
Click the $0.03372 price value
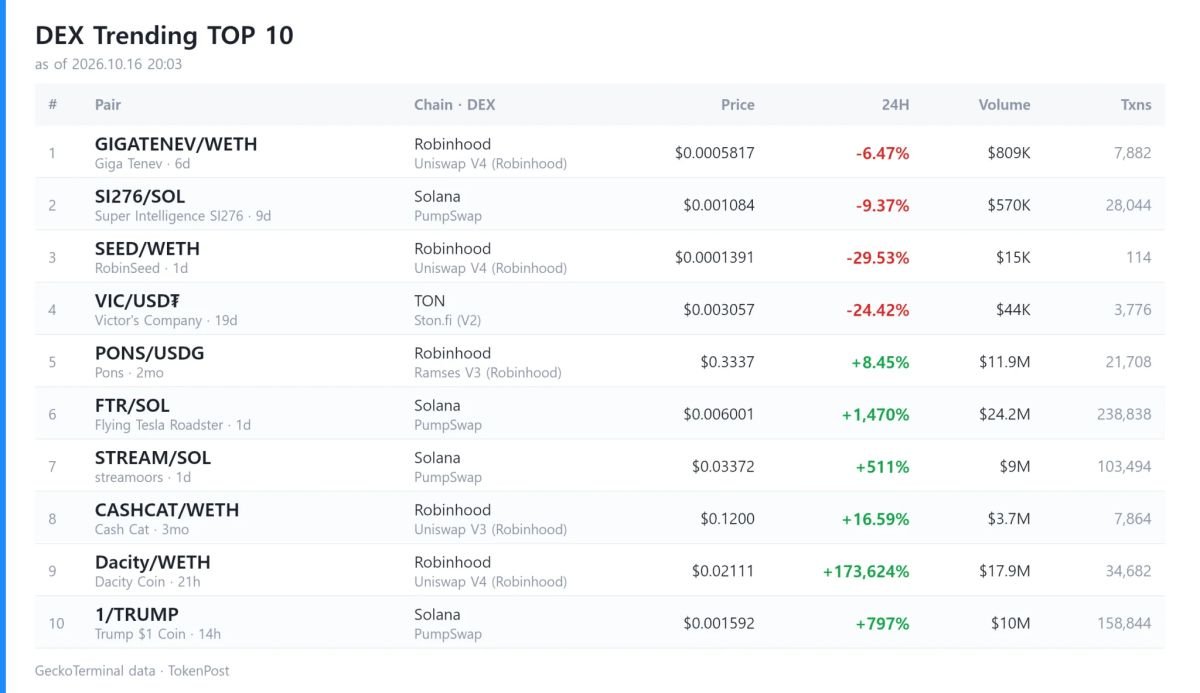pos(723,466)
